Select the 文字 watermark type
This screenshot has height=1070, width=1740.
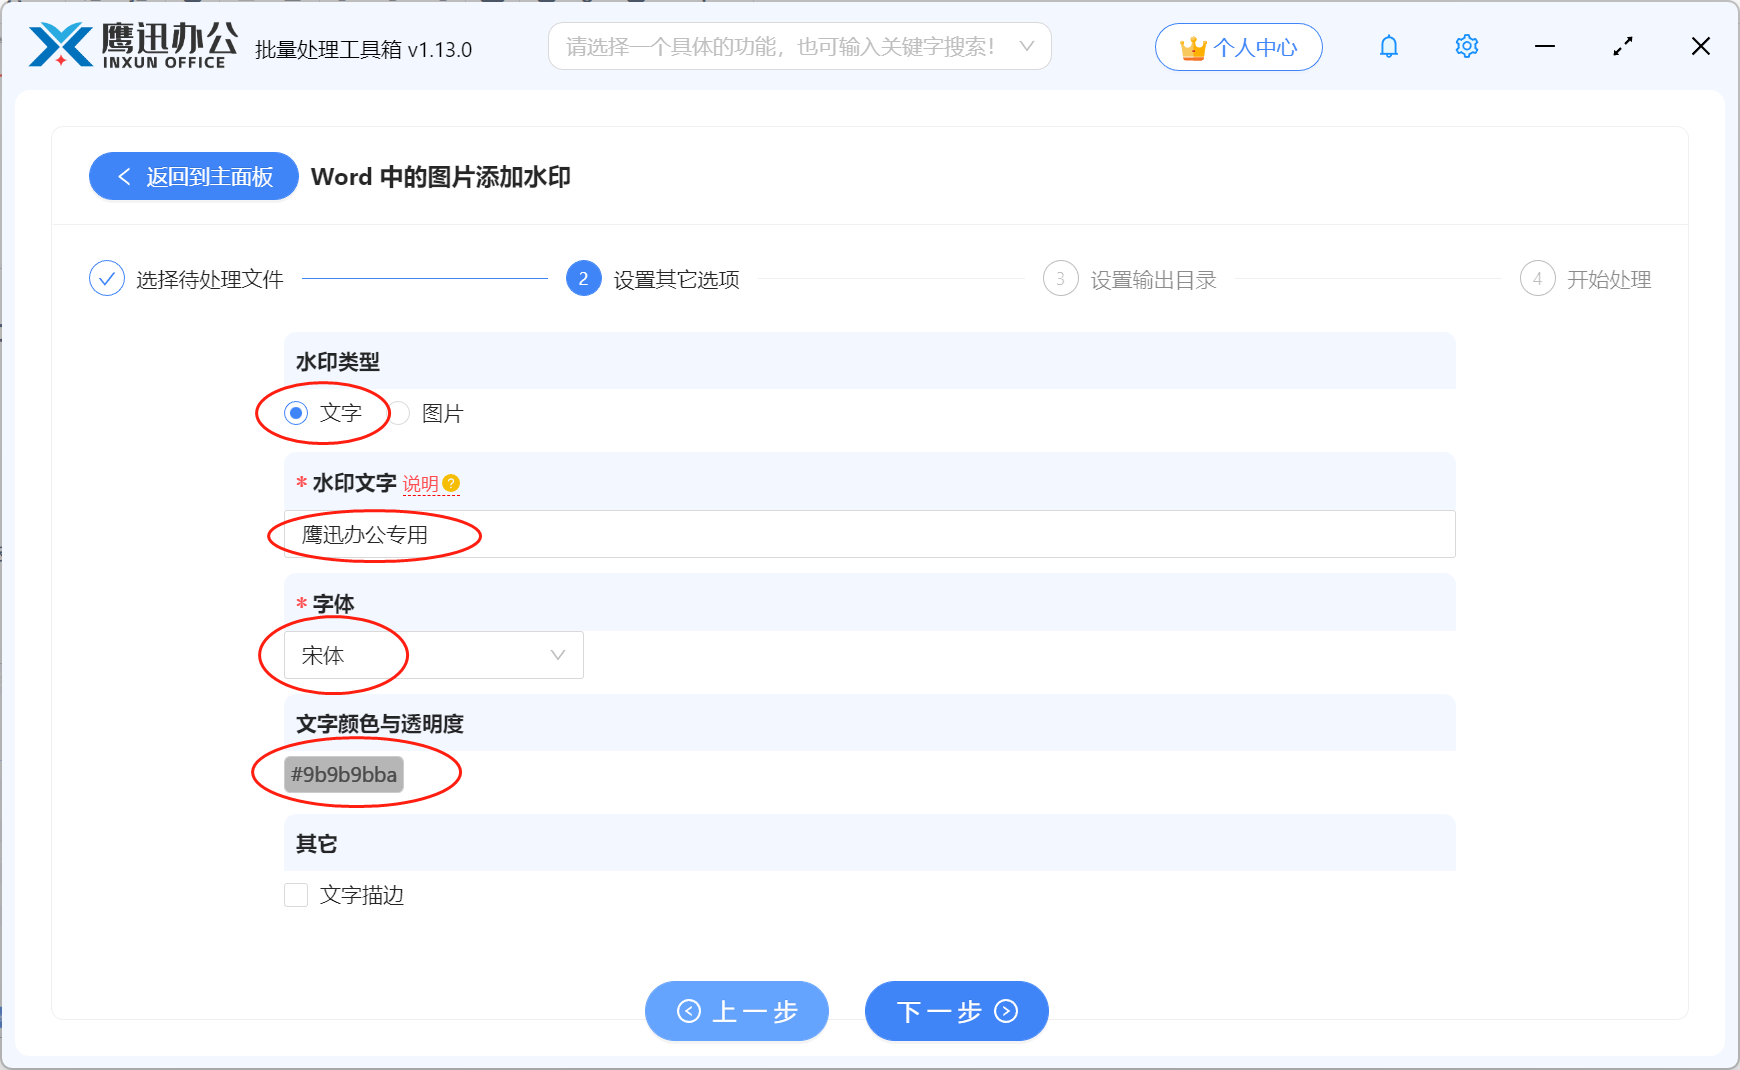(295, 412)
